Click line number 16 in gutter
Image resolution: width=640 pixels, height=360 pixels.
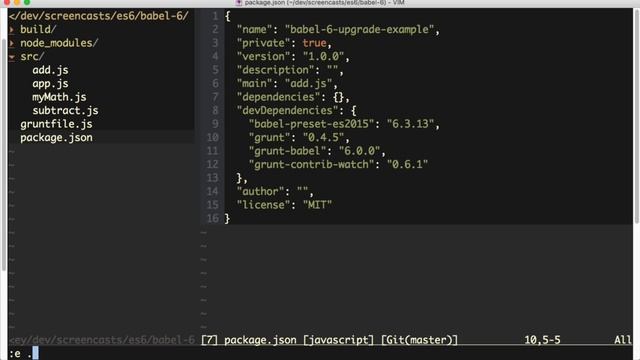[x=213, y=218]
